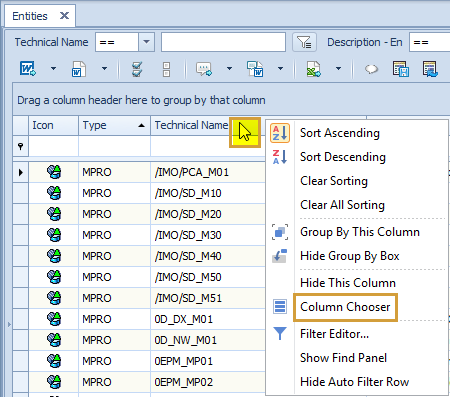Open dropdown arrow beside diagram Word icon
The height and width of the screenshot is (397, 450).
[x=280, y=69]
